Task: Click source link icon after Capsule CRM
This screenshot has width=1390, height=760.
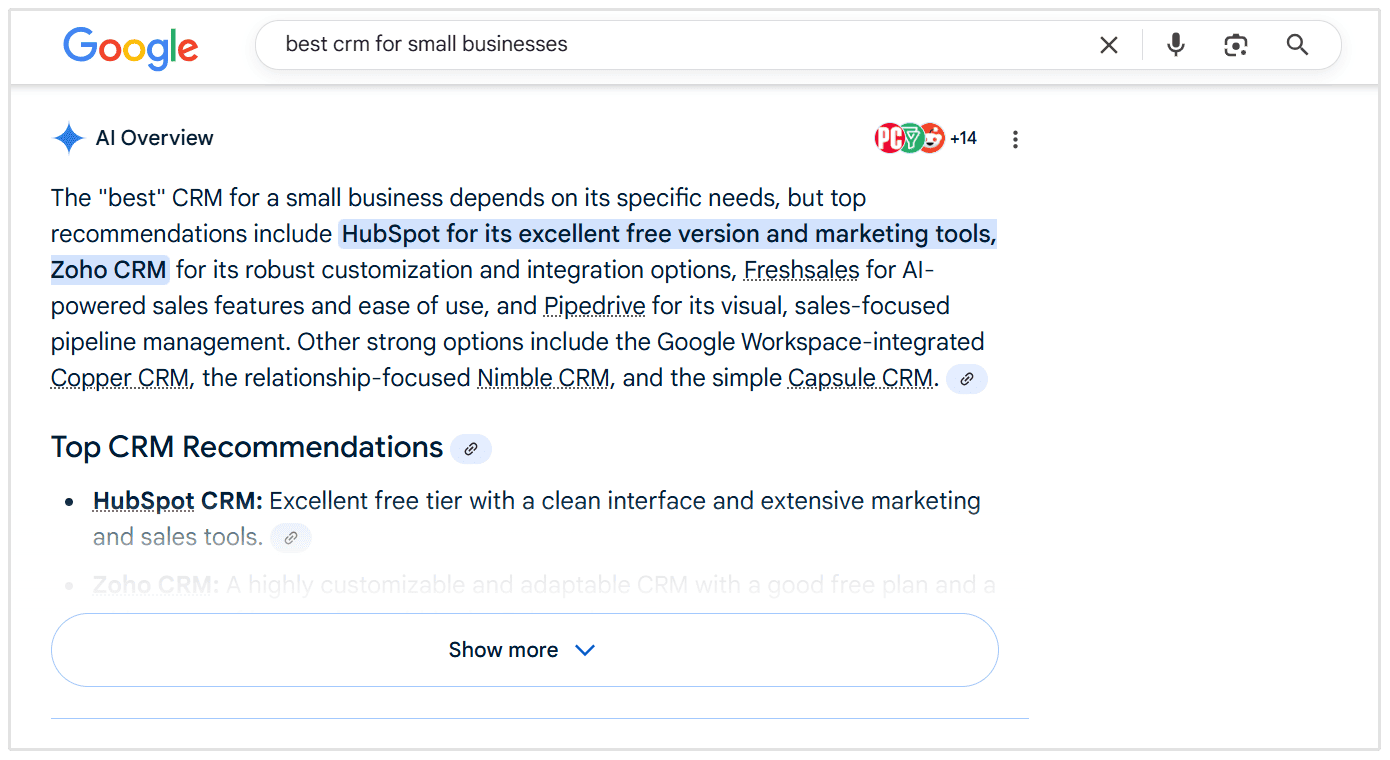Action: point(967,379)
